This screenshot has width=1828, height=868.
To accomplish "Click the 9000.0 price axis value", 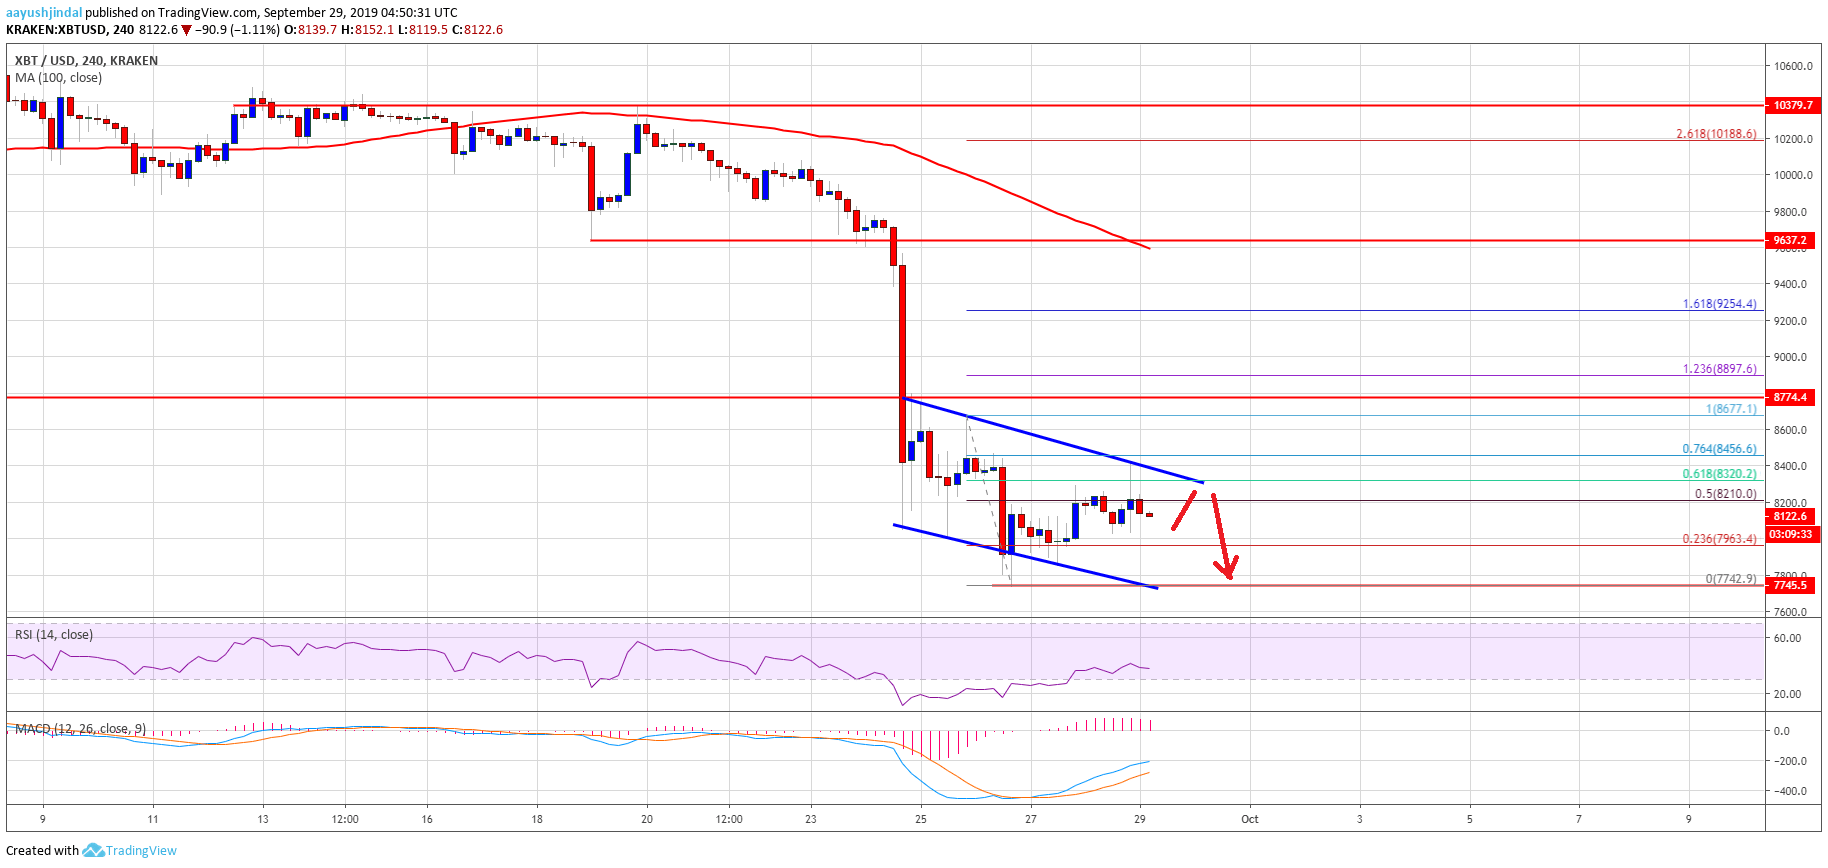I will pos(1791,357).
